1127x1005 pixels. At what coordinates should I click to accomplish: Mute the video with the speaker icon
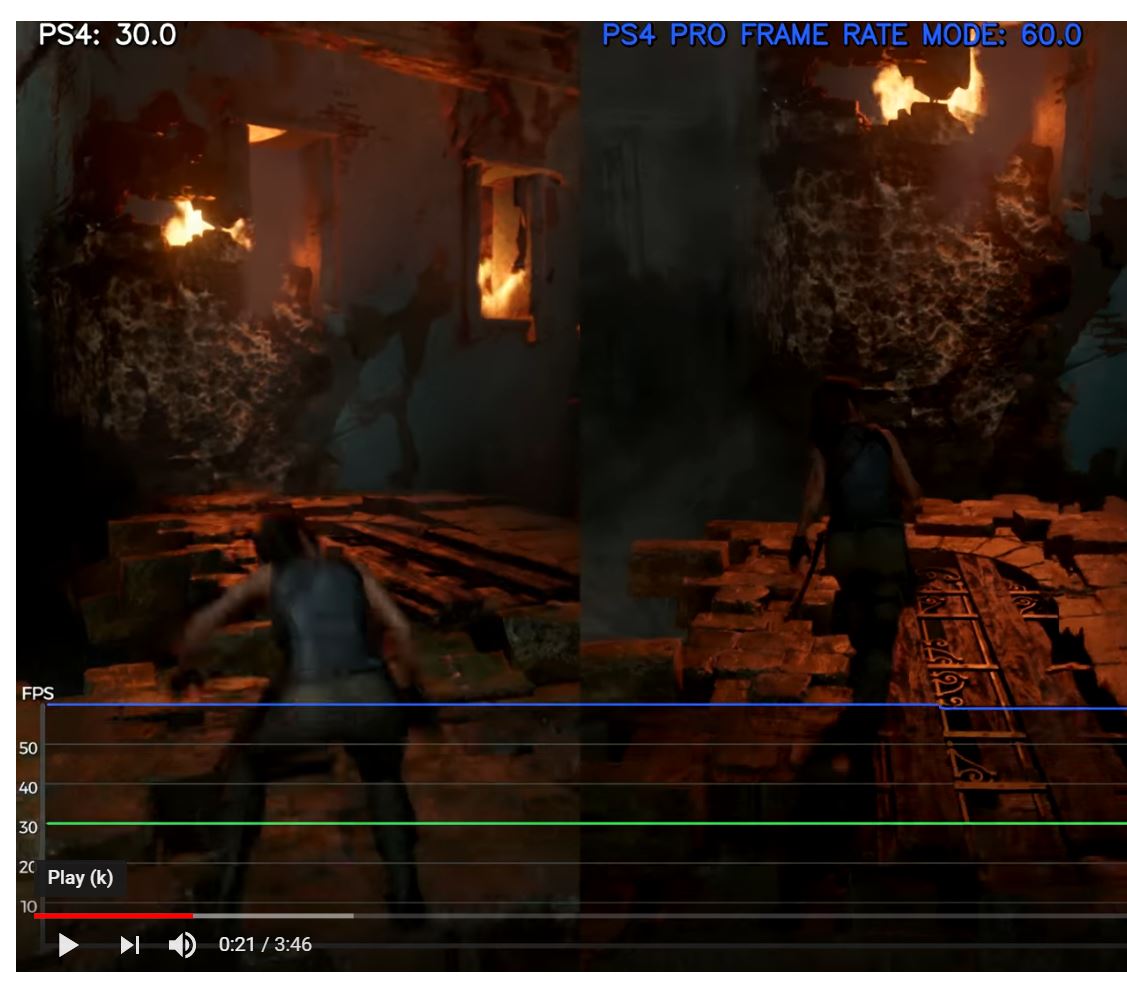pos(182,944)
